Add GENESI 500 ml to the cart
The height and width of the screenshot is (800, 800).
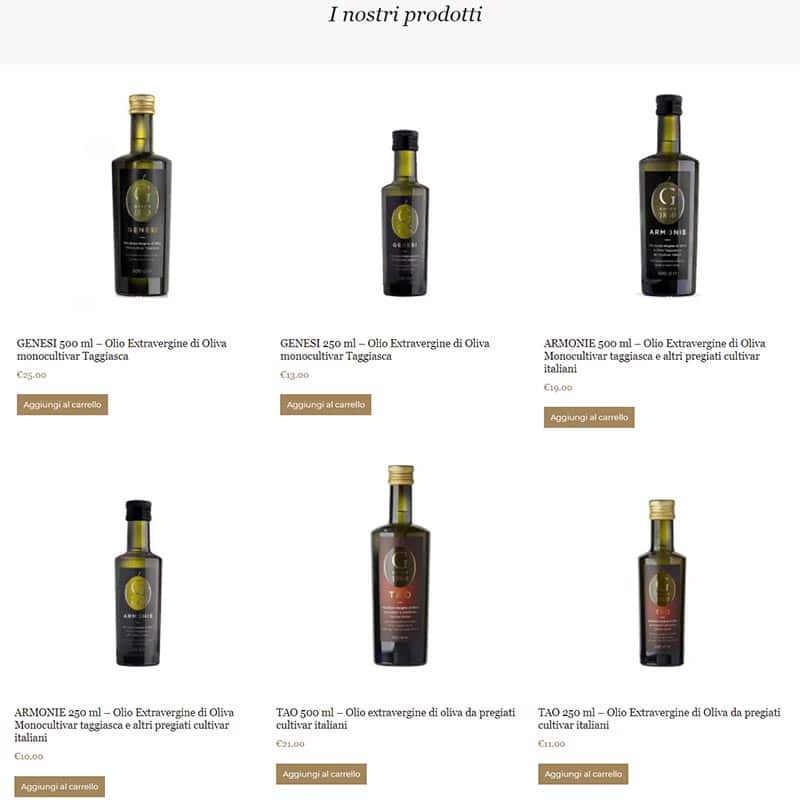click(x=62, y=405)
